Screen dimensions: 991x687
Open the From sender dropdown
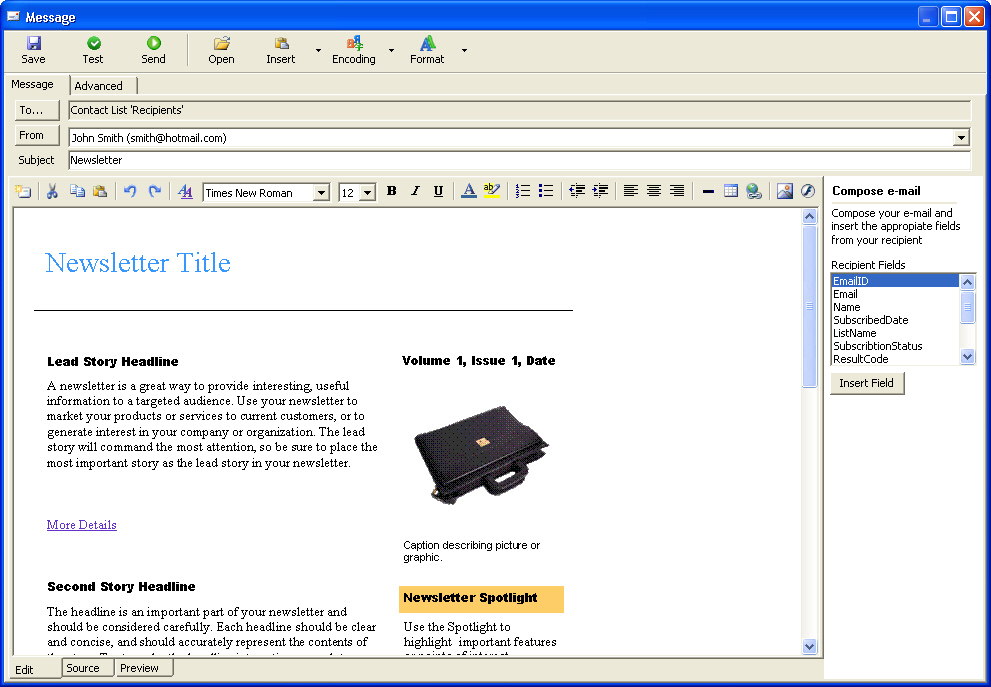pos(961,137)
